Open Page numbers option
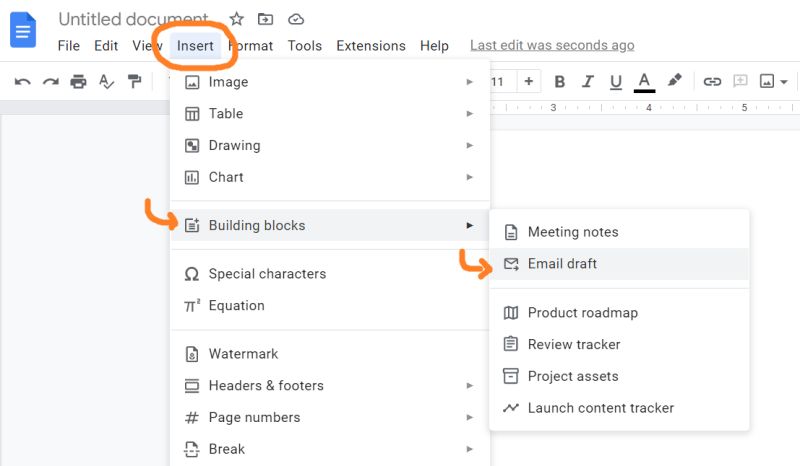The height and width of the screenshot is (466, 800). (x=330, y=417)
